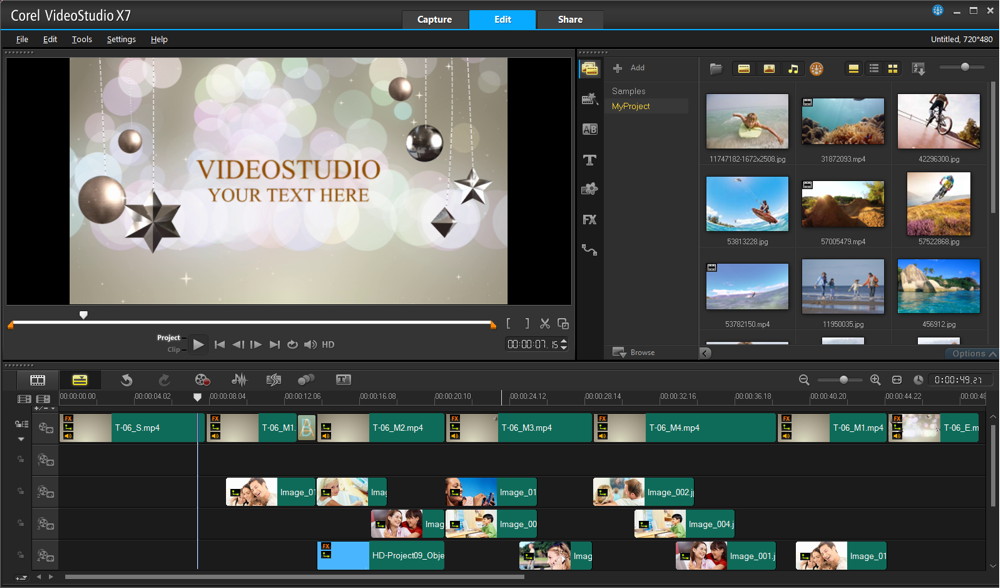Open the Sound Mixer
The image size is (1000, 588).
[239, 380]
